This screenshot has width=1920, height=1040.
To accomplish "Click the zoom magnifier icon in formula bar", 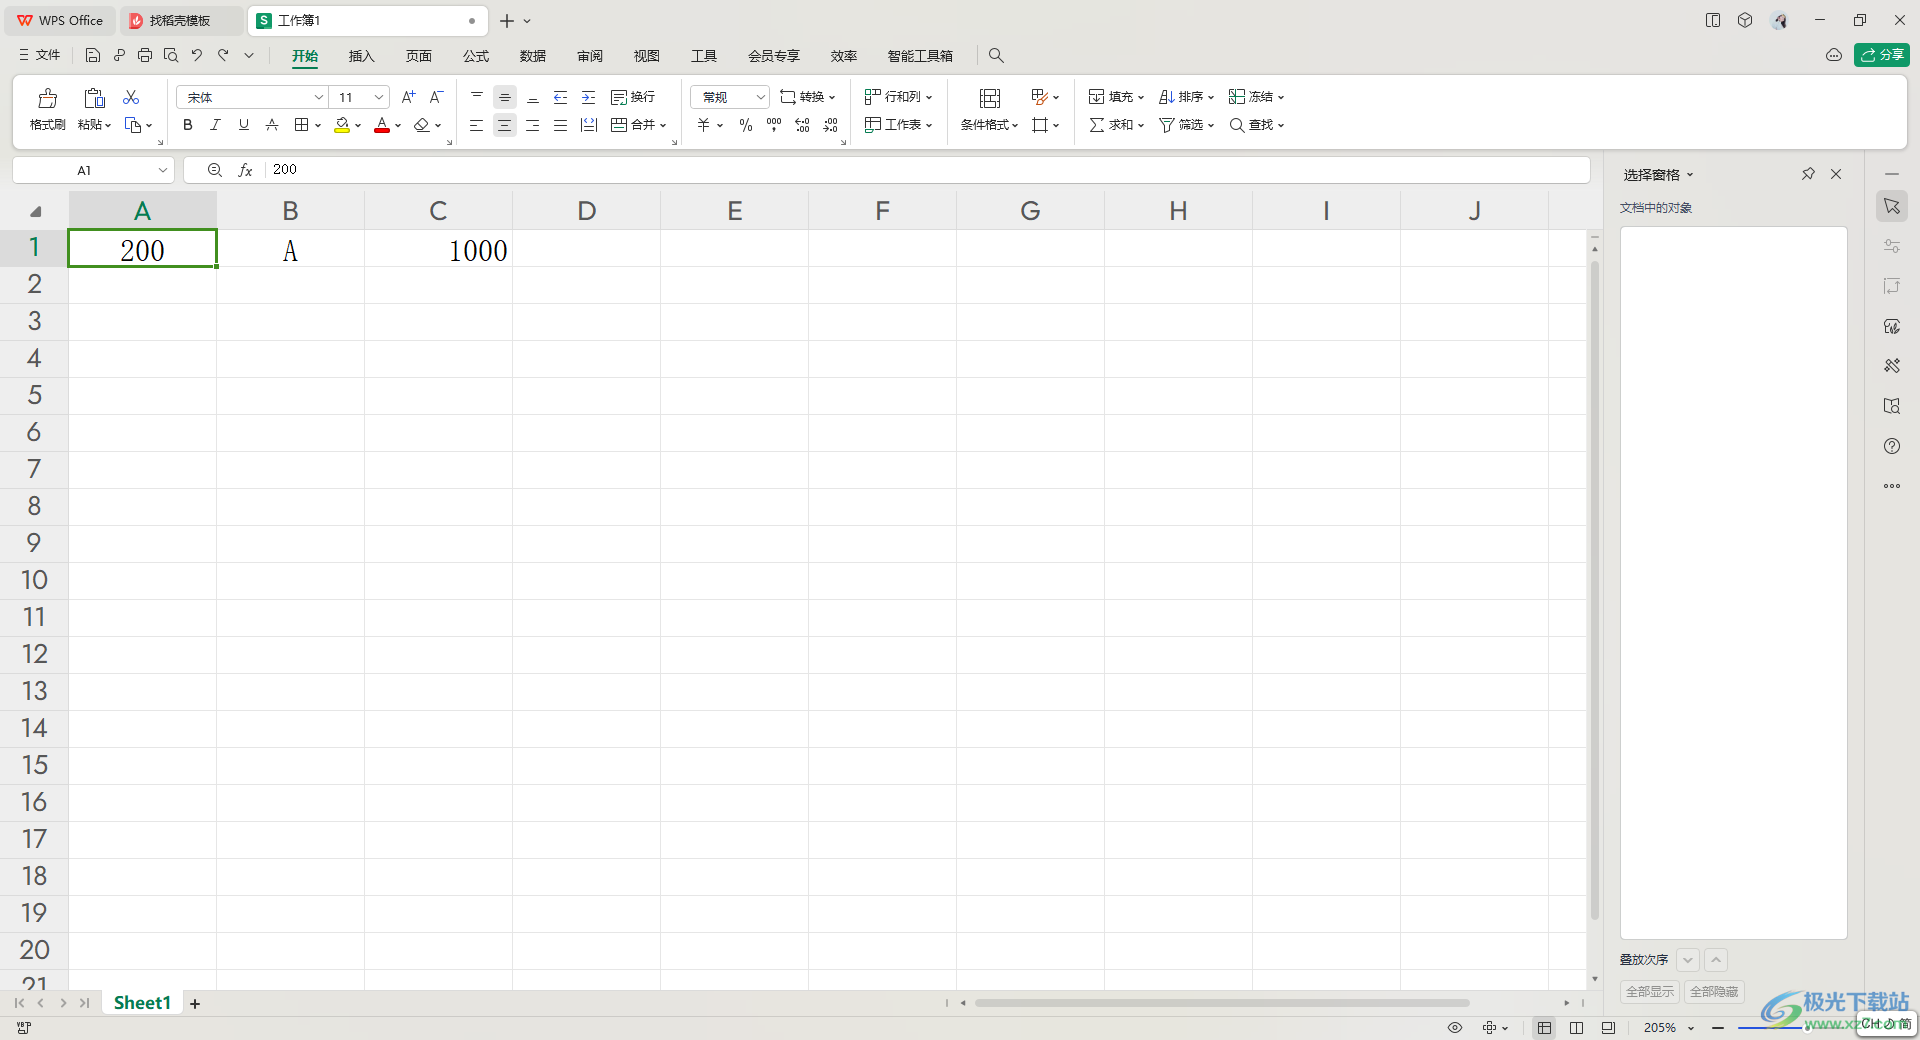I will tap(214, 170).
